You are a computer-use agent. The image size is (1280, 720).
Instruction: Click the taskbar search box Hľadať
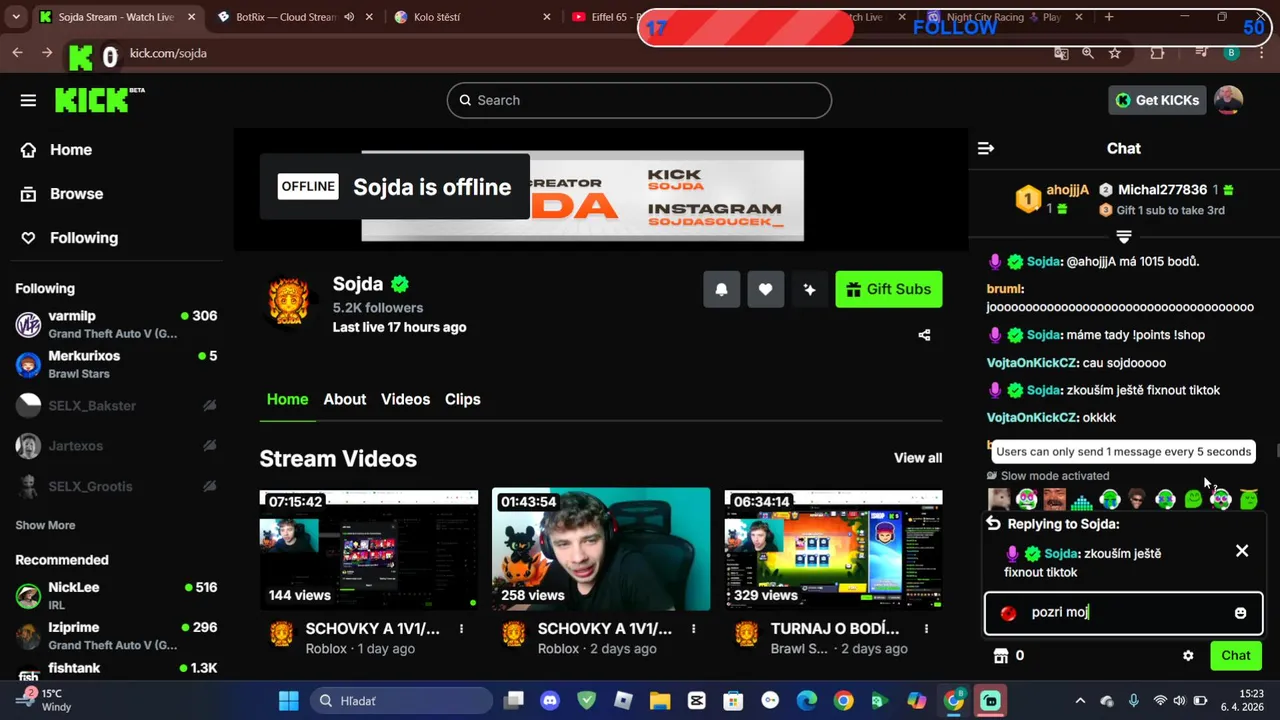point(400,701)
